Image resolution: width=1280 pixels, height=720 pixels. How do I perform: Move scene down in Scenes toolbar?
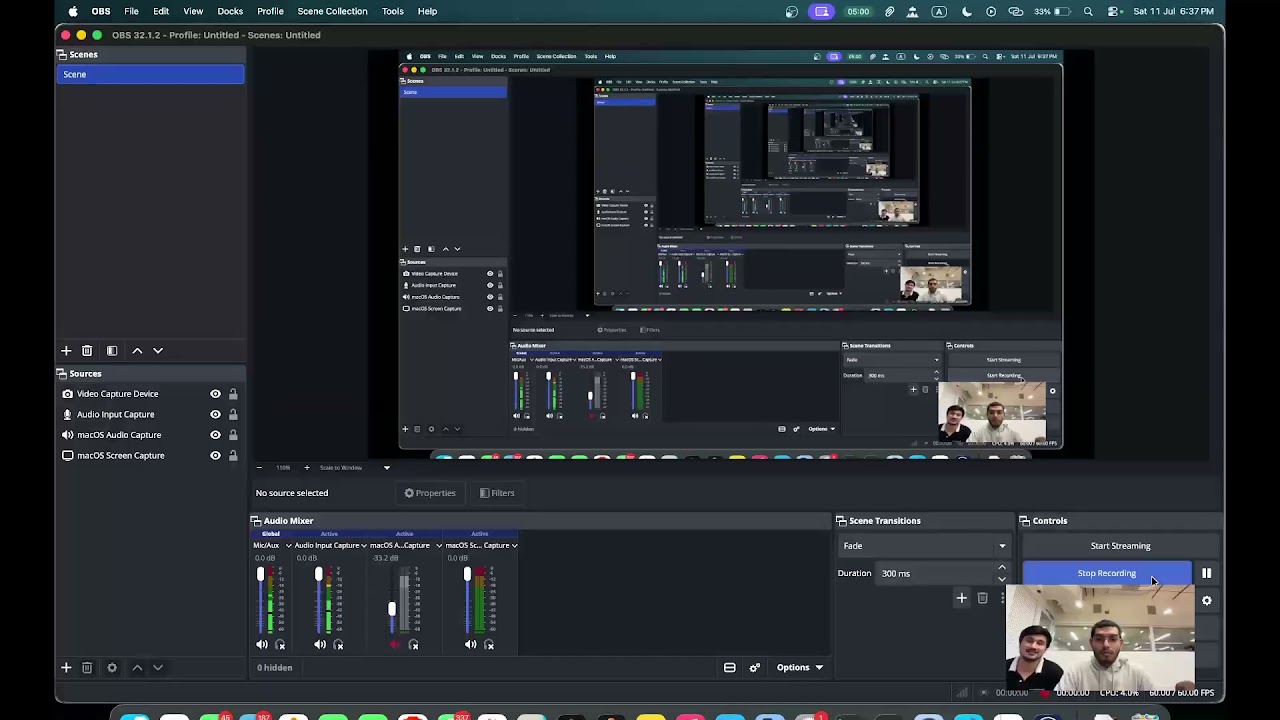(158, 351)
